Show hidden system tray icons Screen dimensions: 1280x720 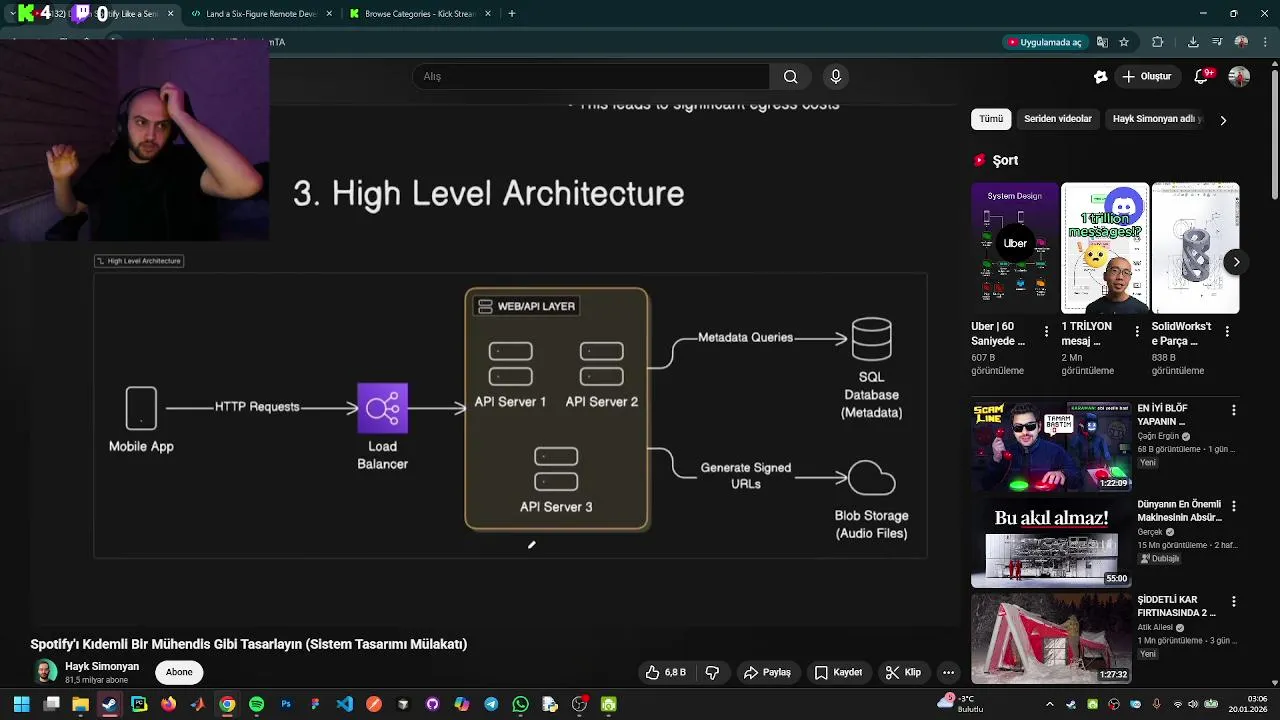(x=1049, y=704)
